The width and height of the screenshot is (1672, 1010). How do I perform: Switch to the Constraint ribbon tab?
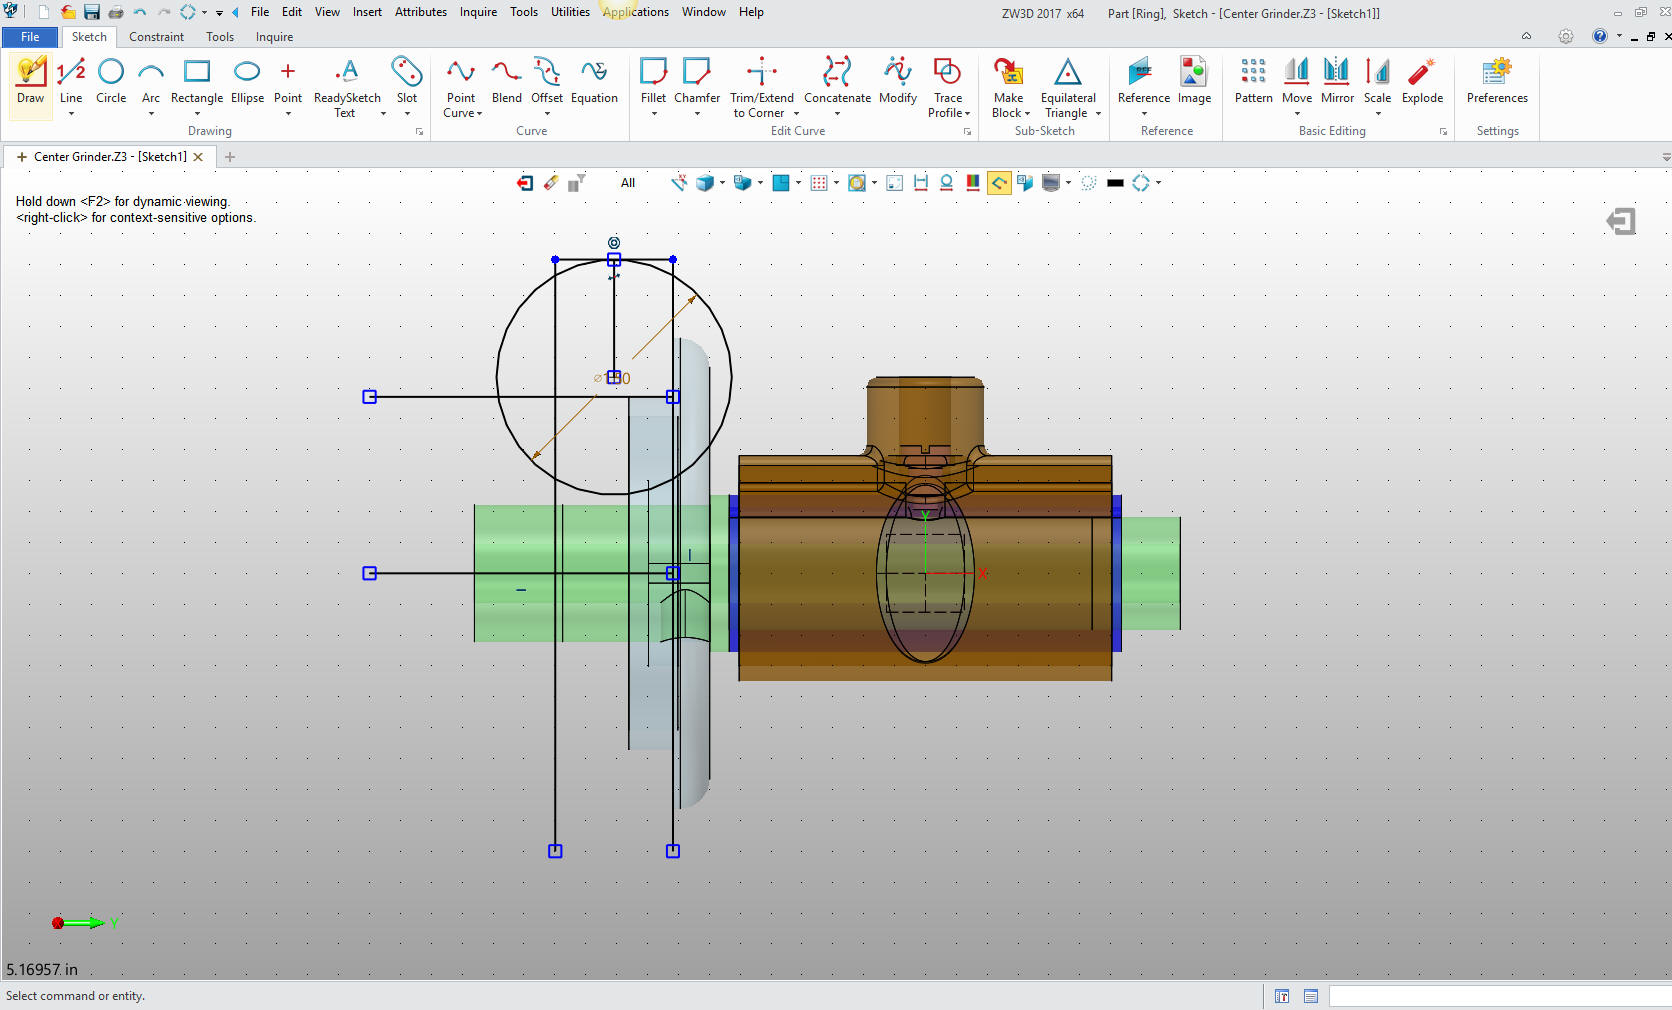tap(156, 37)
